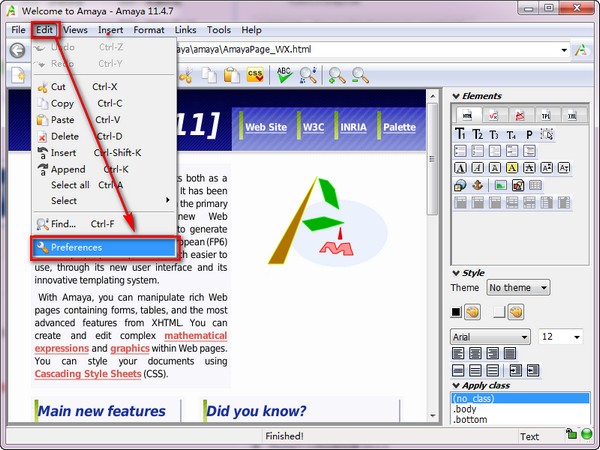Insert an image with the green picture icon

(x=501, y=186)
